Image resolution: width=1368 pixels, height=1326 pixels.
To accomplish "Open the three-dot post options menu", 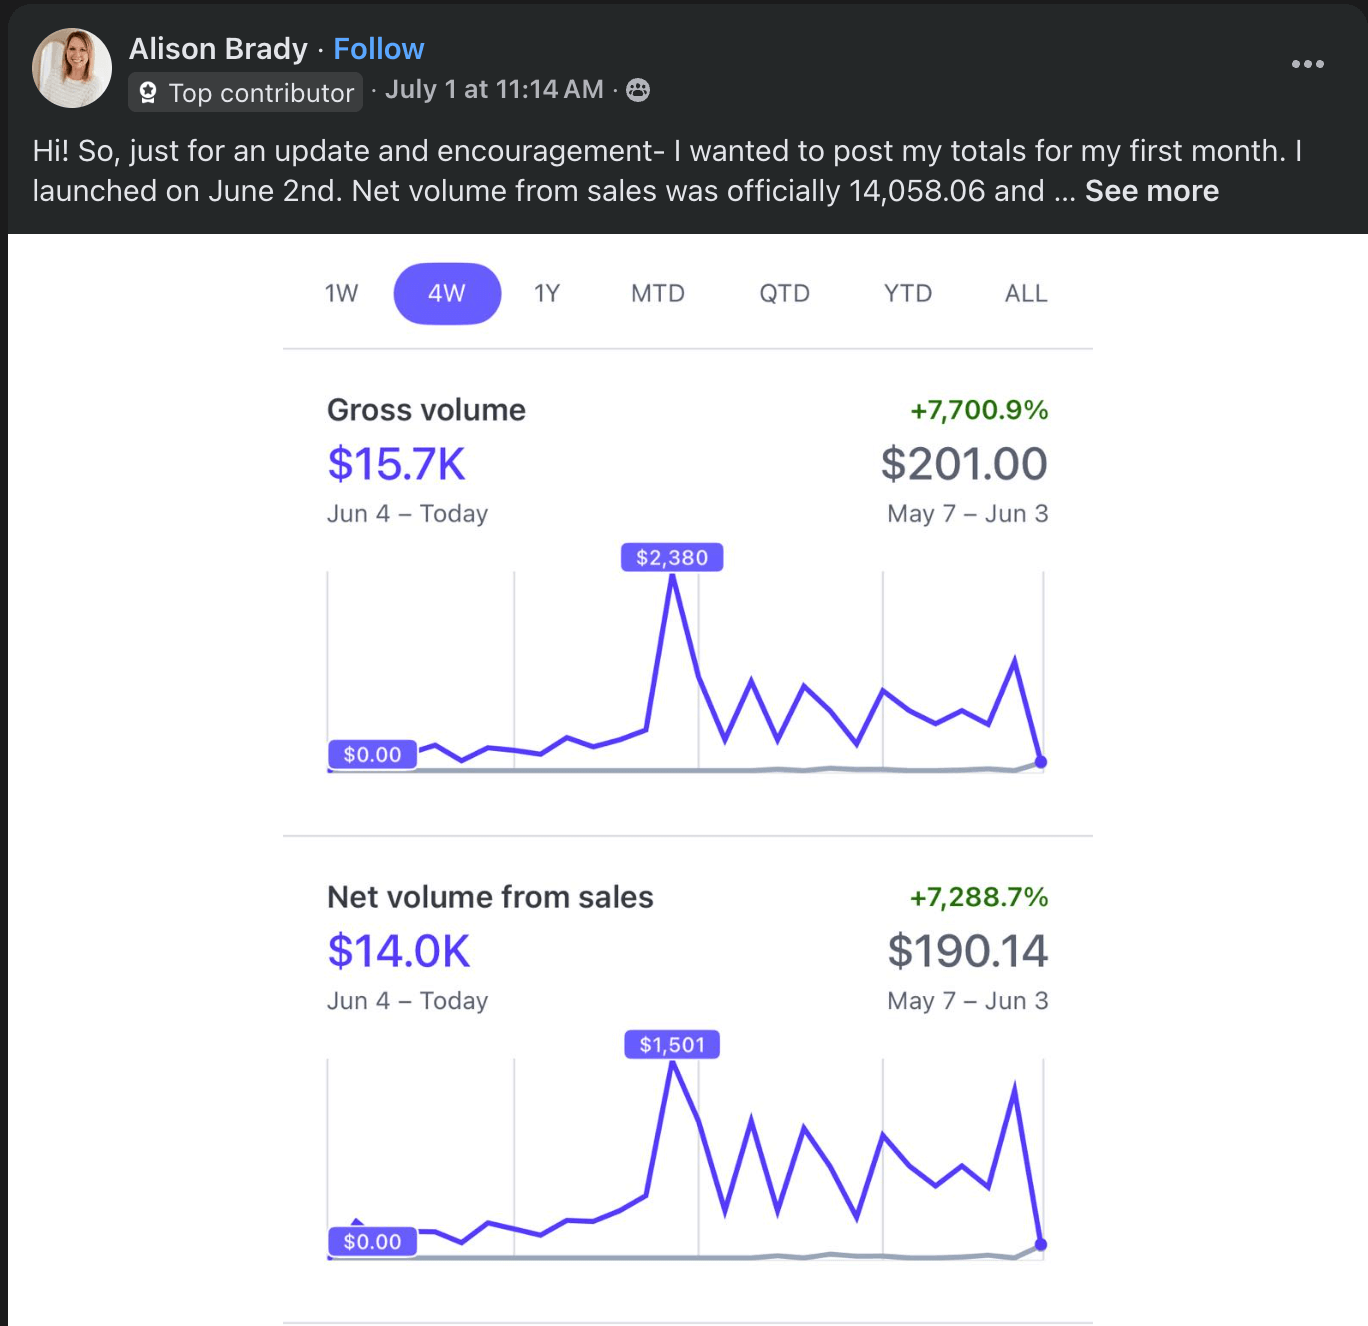I will tap(1307, 64).
